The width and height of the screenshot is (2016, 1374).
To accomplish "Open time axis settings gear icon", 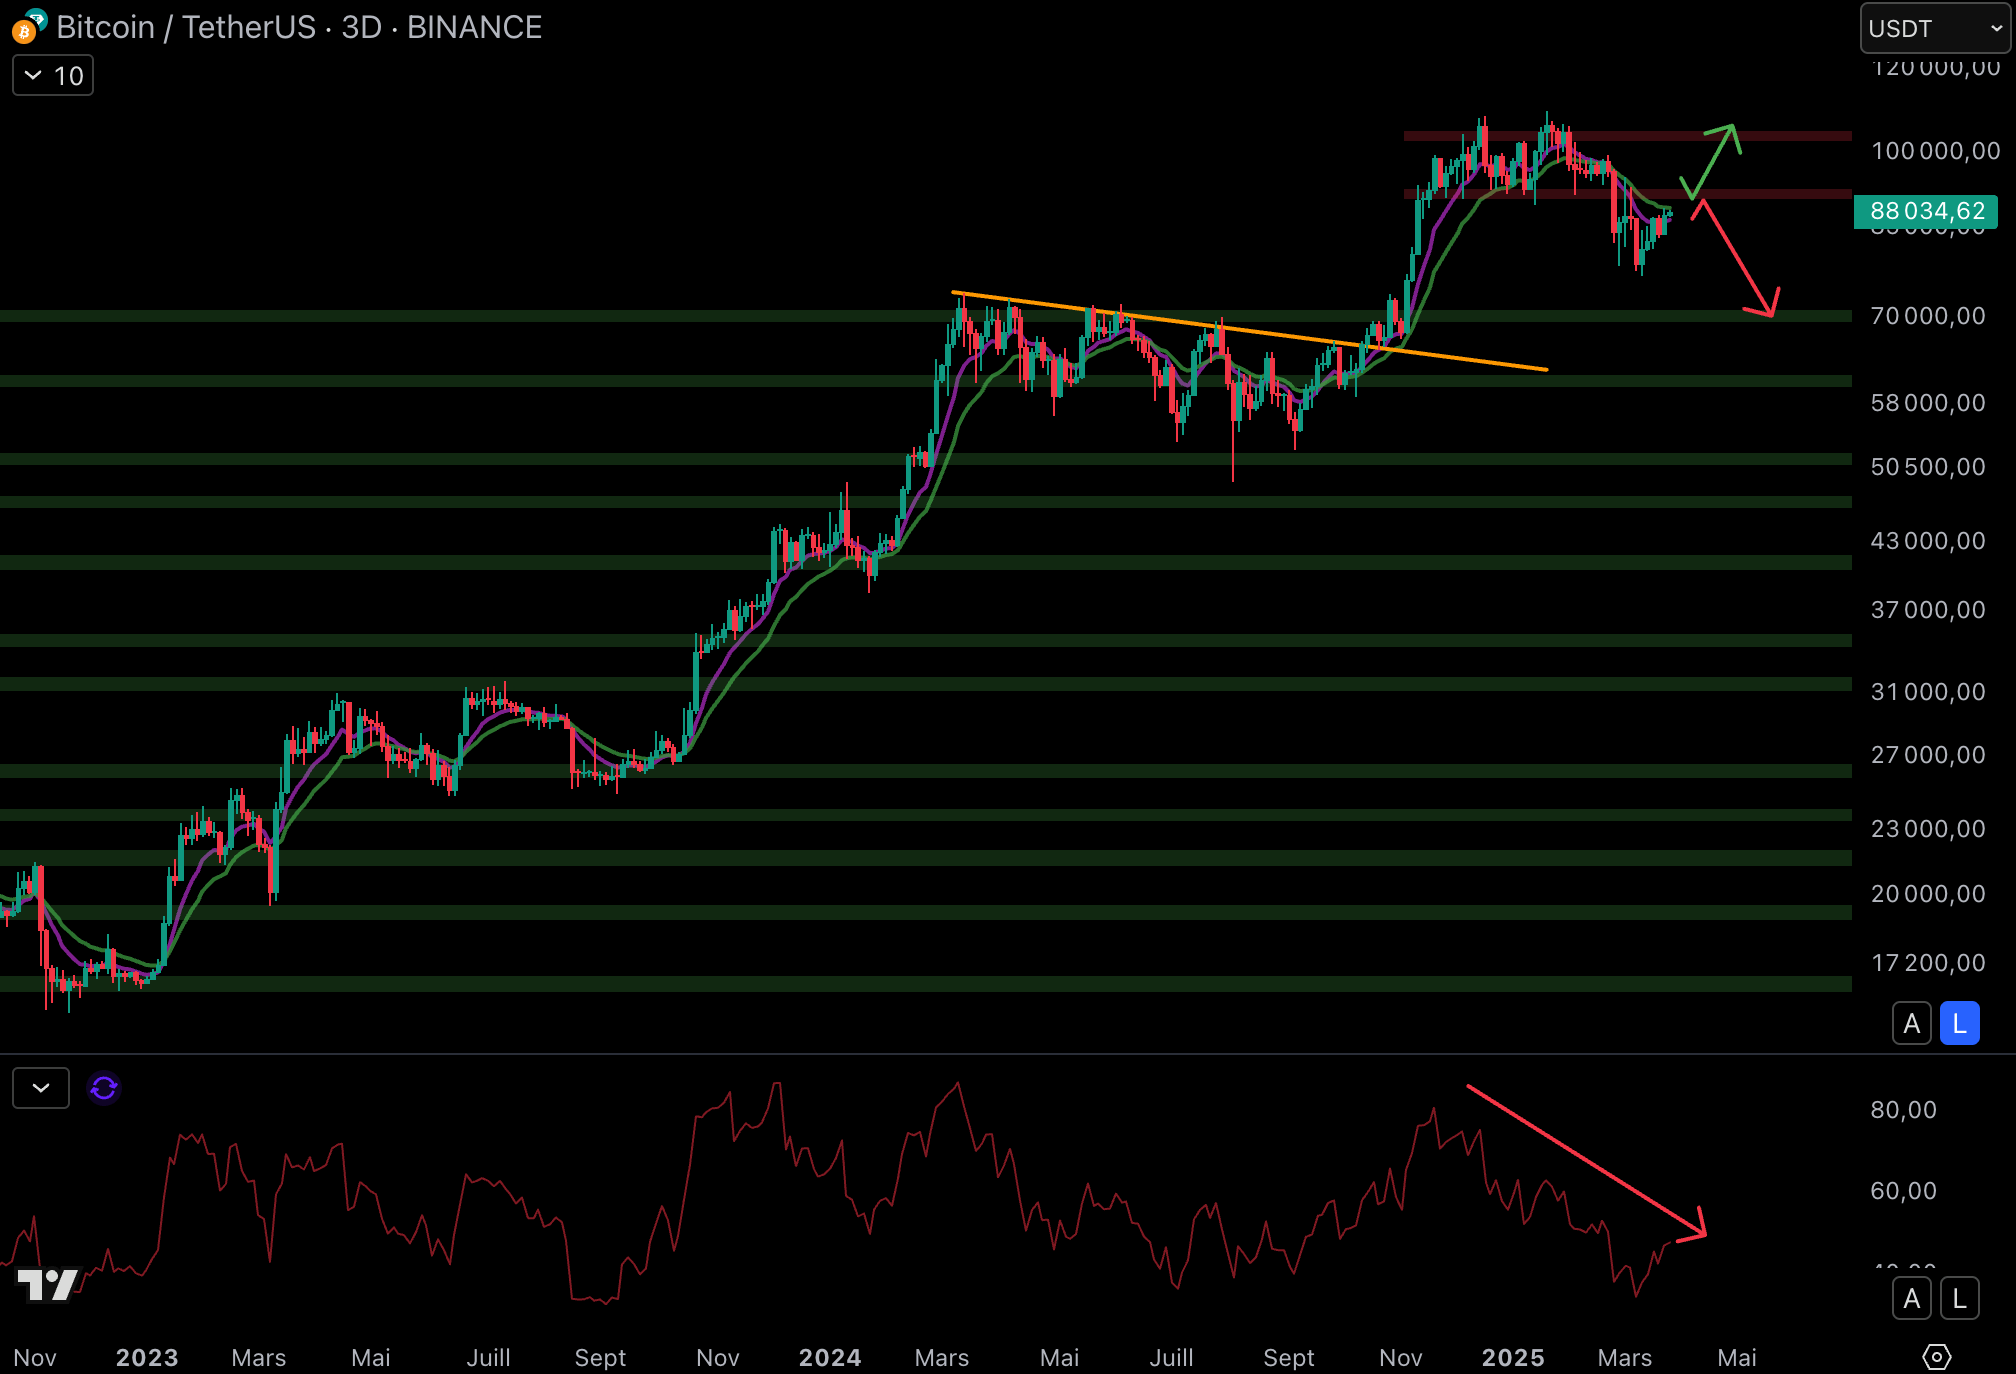I will pos(1936,1357).
